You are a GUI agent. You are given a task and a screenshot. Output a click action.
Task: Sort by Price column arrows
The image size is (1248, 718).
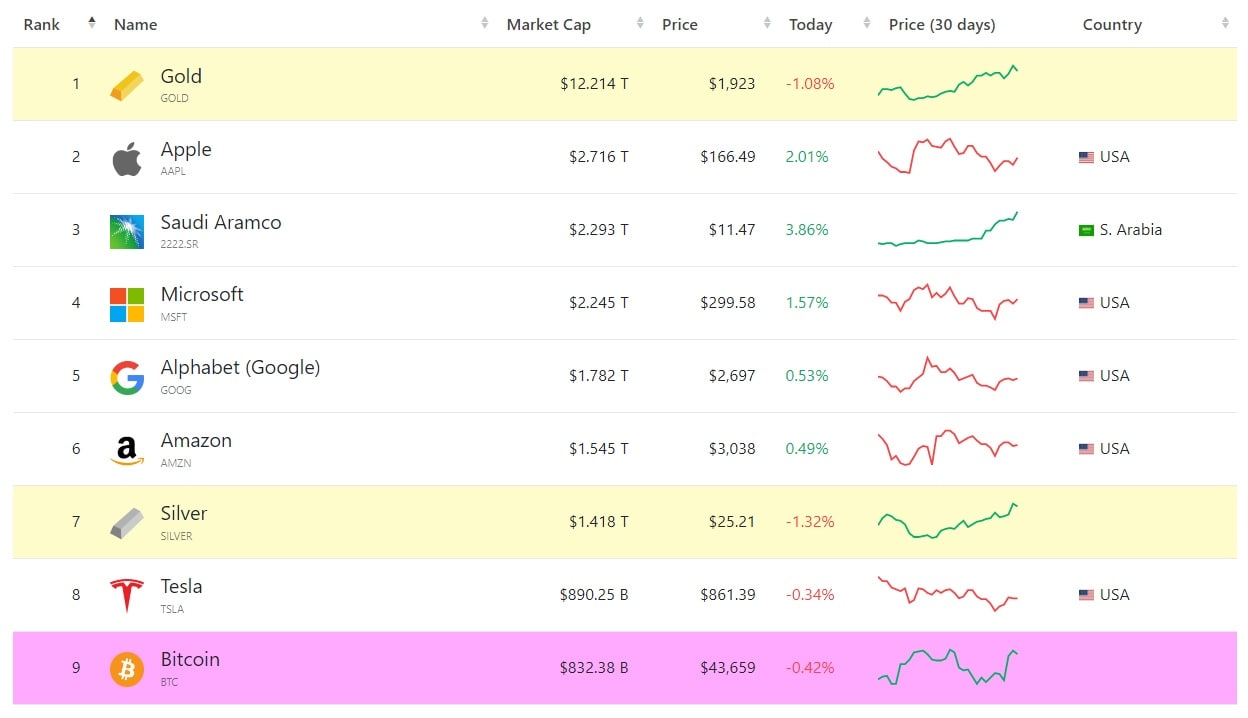pos(767,24)
